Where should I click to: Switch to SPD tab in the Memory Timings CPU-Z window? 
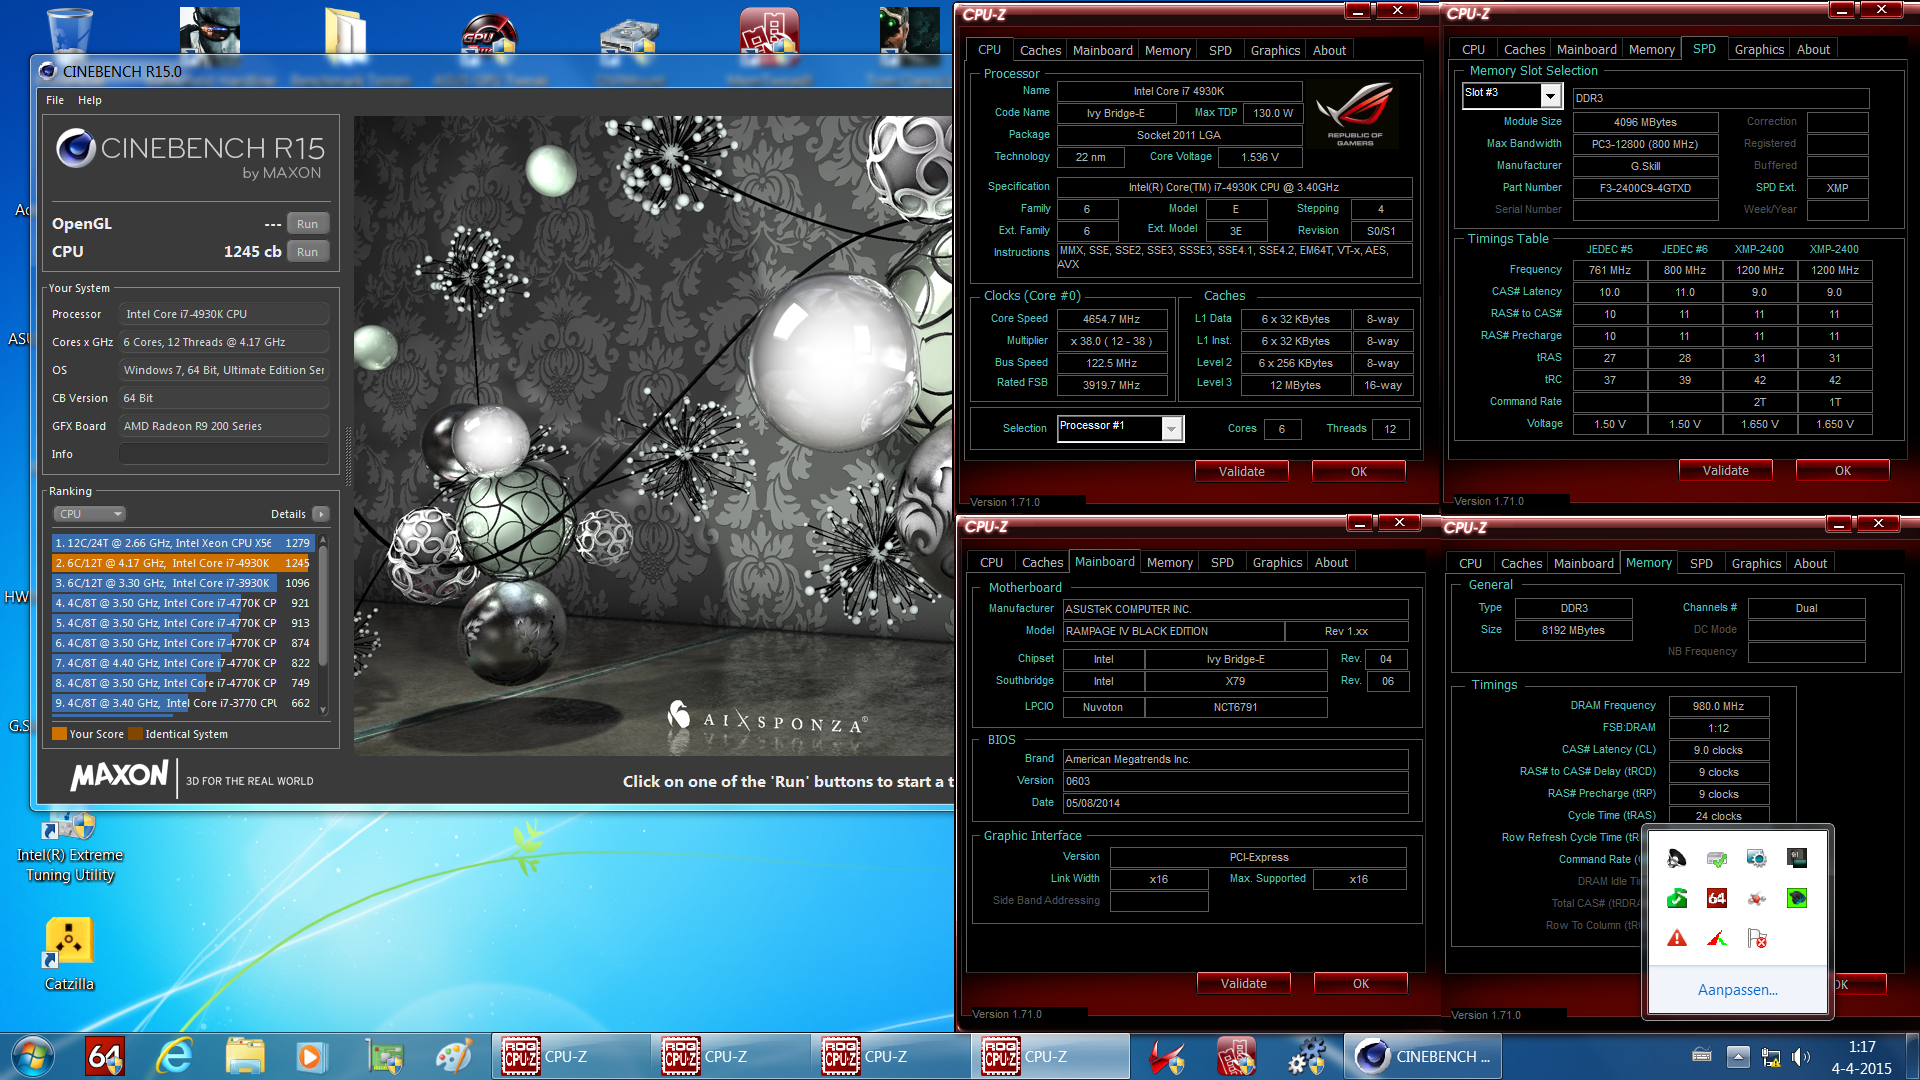pos(1701,563)
